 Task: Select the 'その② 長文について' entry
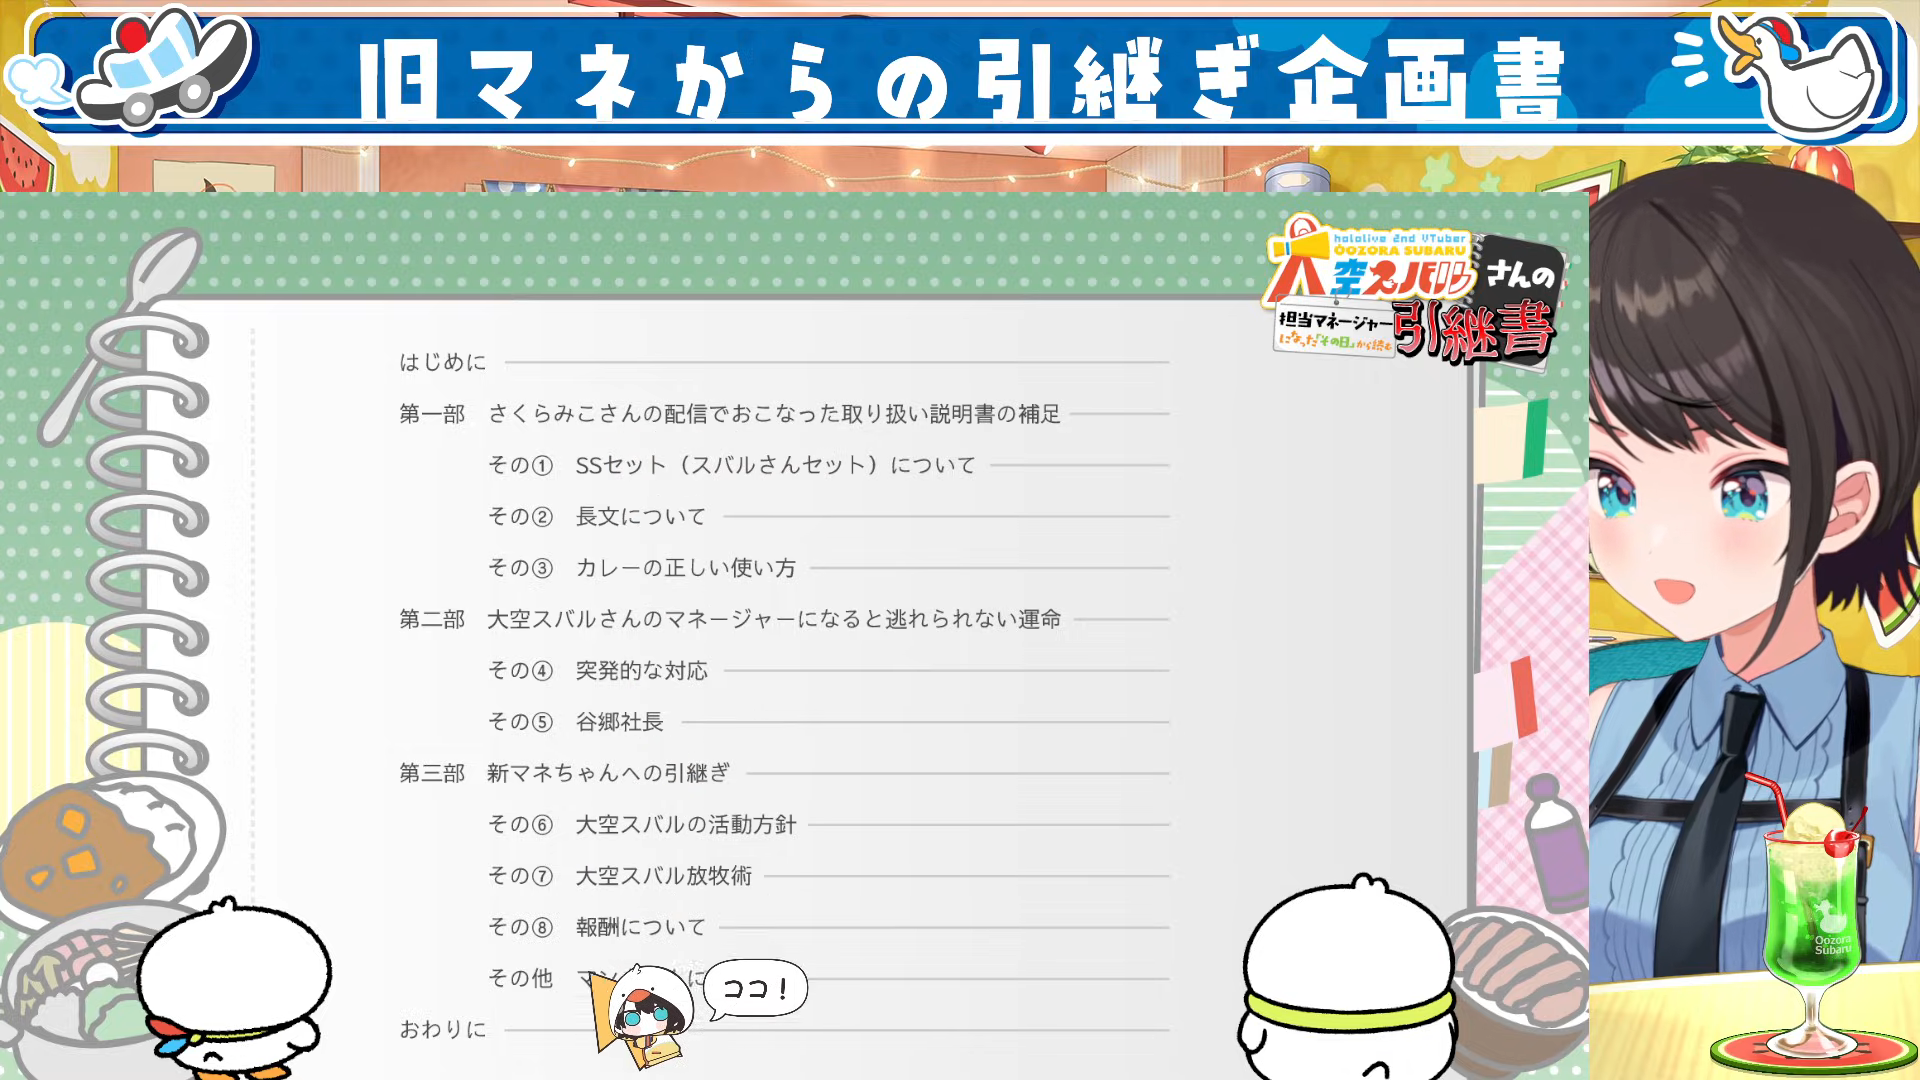coord(597,517)
